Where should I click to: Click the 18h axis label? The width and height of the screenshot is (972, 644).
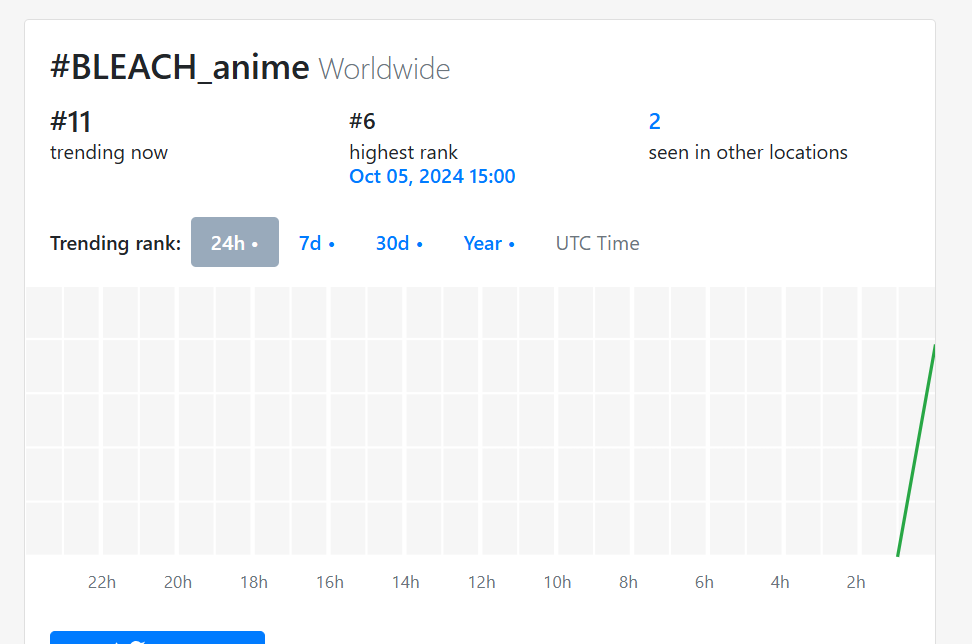point(254,583)
